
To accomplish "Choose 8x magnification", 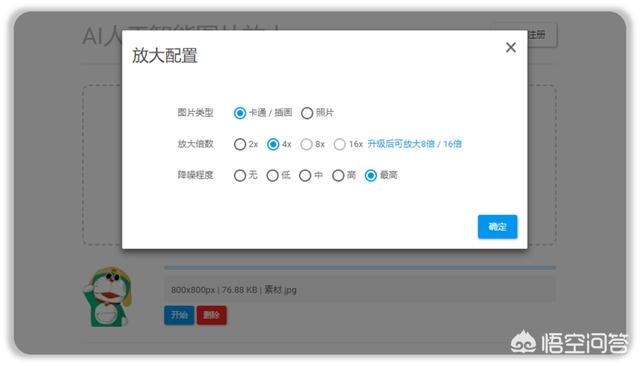I will pyautogui.click(x=306, y=144).
